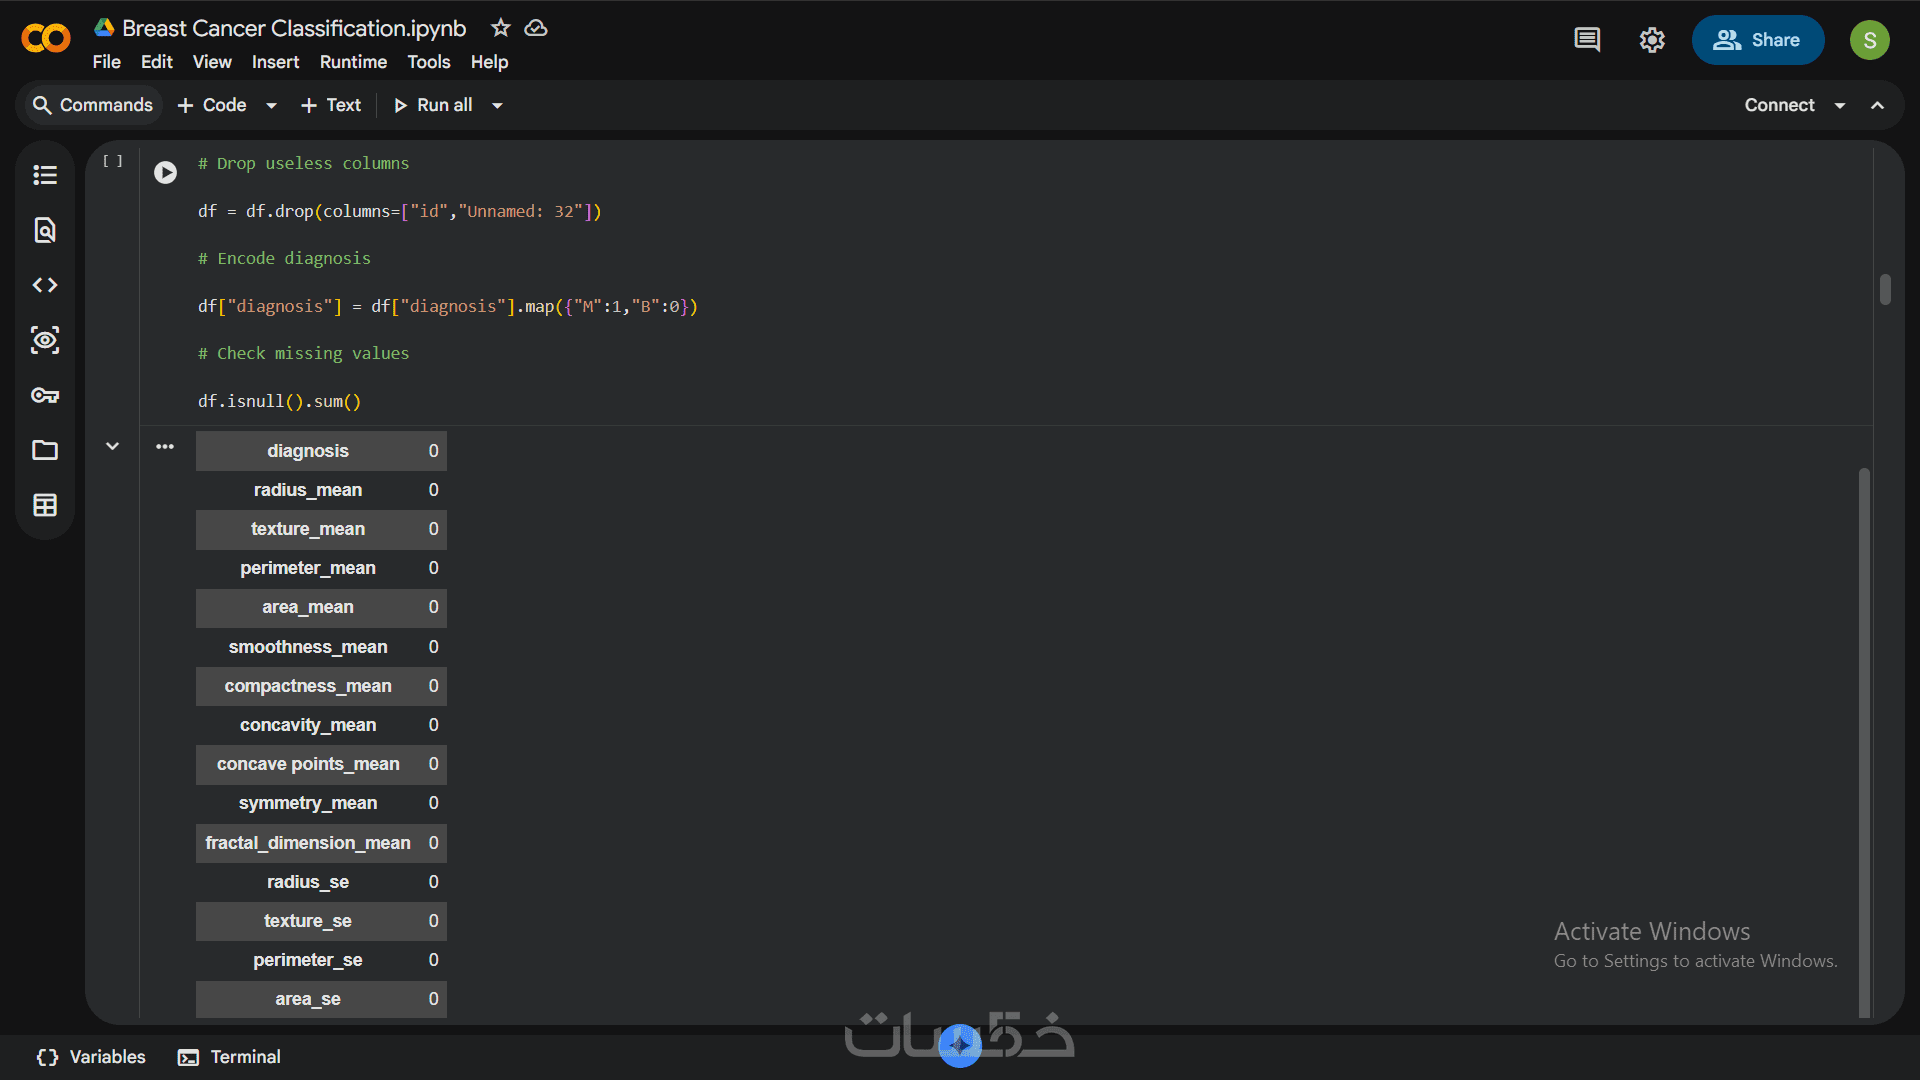
Task: Open the secrets key icon panel
Action: point(45,395)
